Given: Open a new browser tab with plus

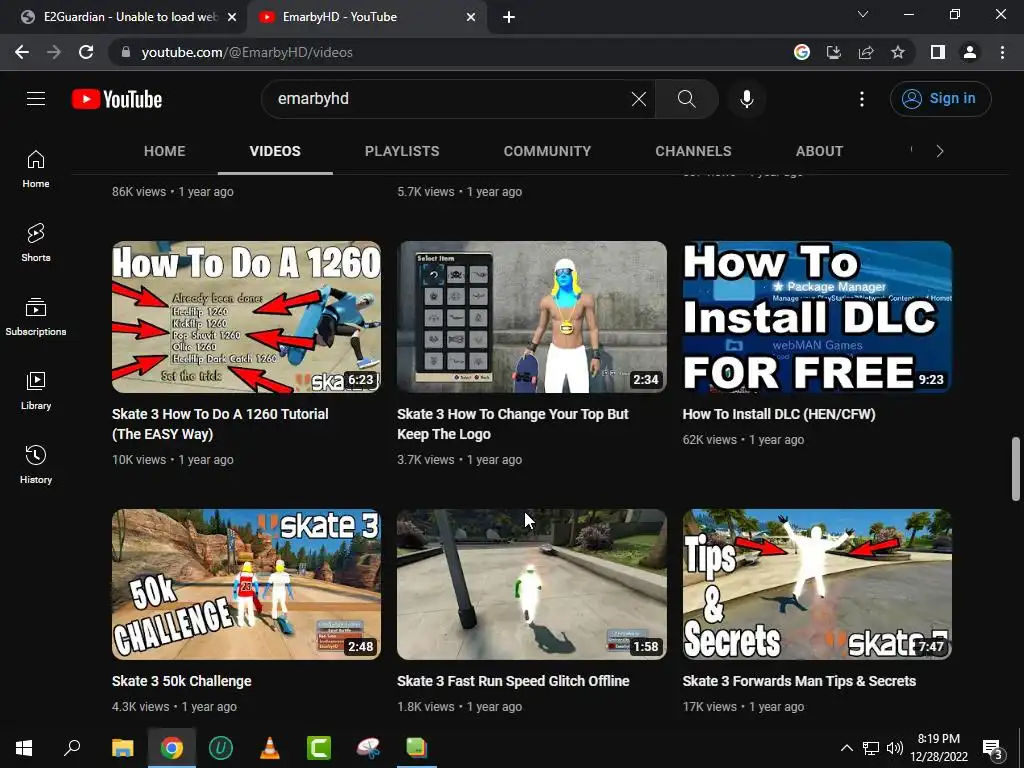Looking at the screenshot, I should point(509,18).
